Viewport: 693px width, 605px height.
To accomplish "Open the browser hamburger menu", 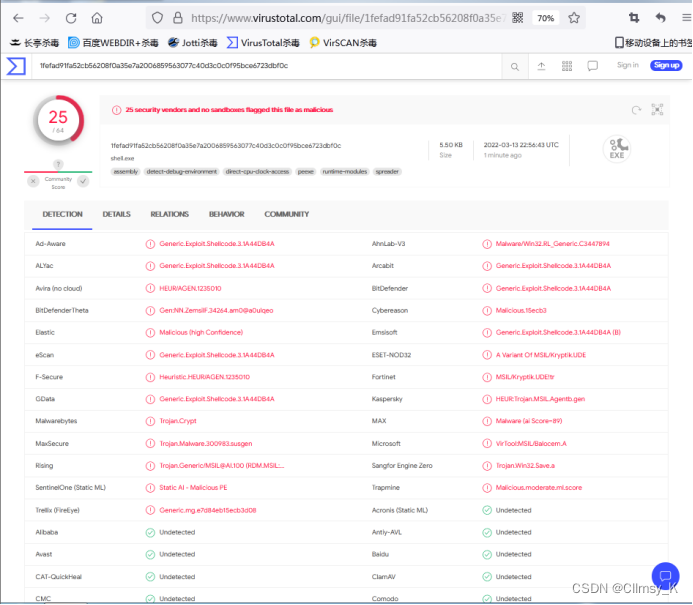I will pos(686,18).
